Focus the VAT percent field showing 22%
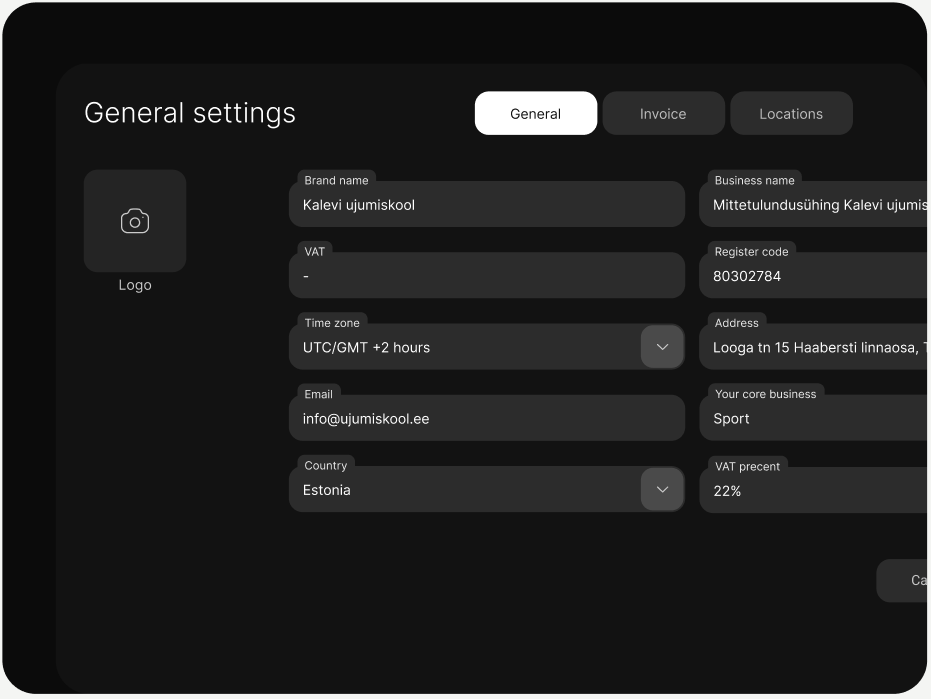The image size is (931, 699). 815,491
